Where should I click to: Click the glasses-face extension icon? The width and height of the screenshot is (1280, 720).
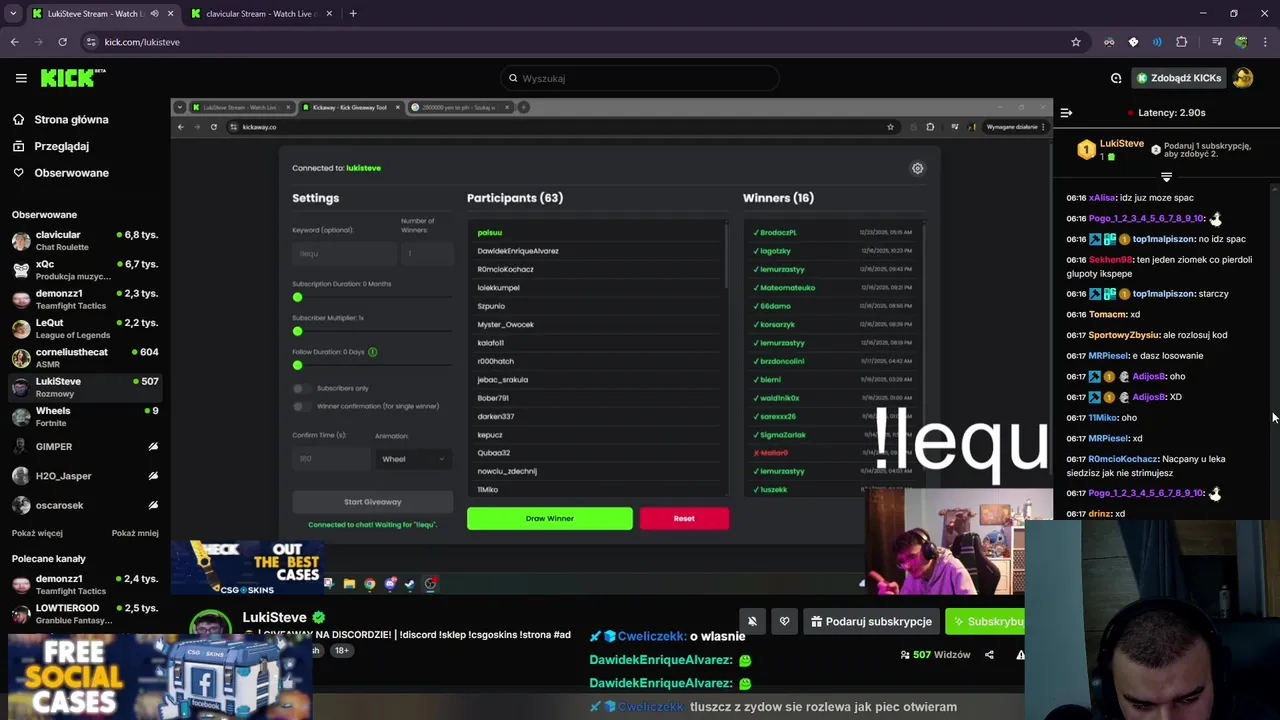point(1109,42)
